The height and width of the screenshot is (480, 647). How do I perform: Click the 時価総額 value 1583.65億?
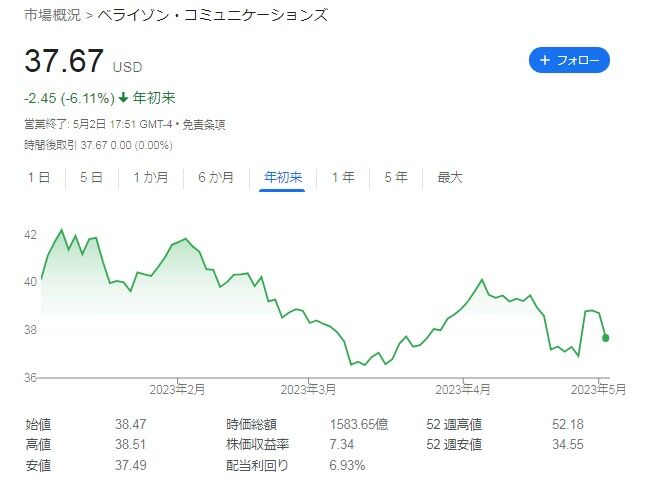tap(359, 424)
